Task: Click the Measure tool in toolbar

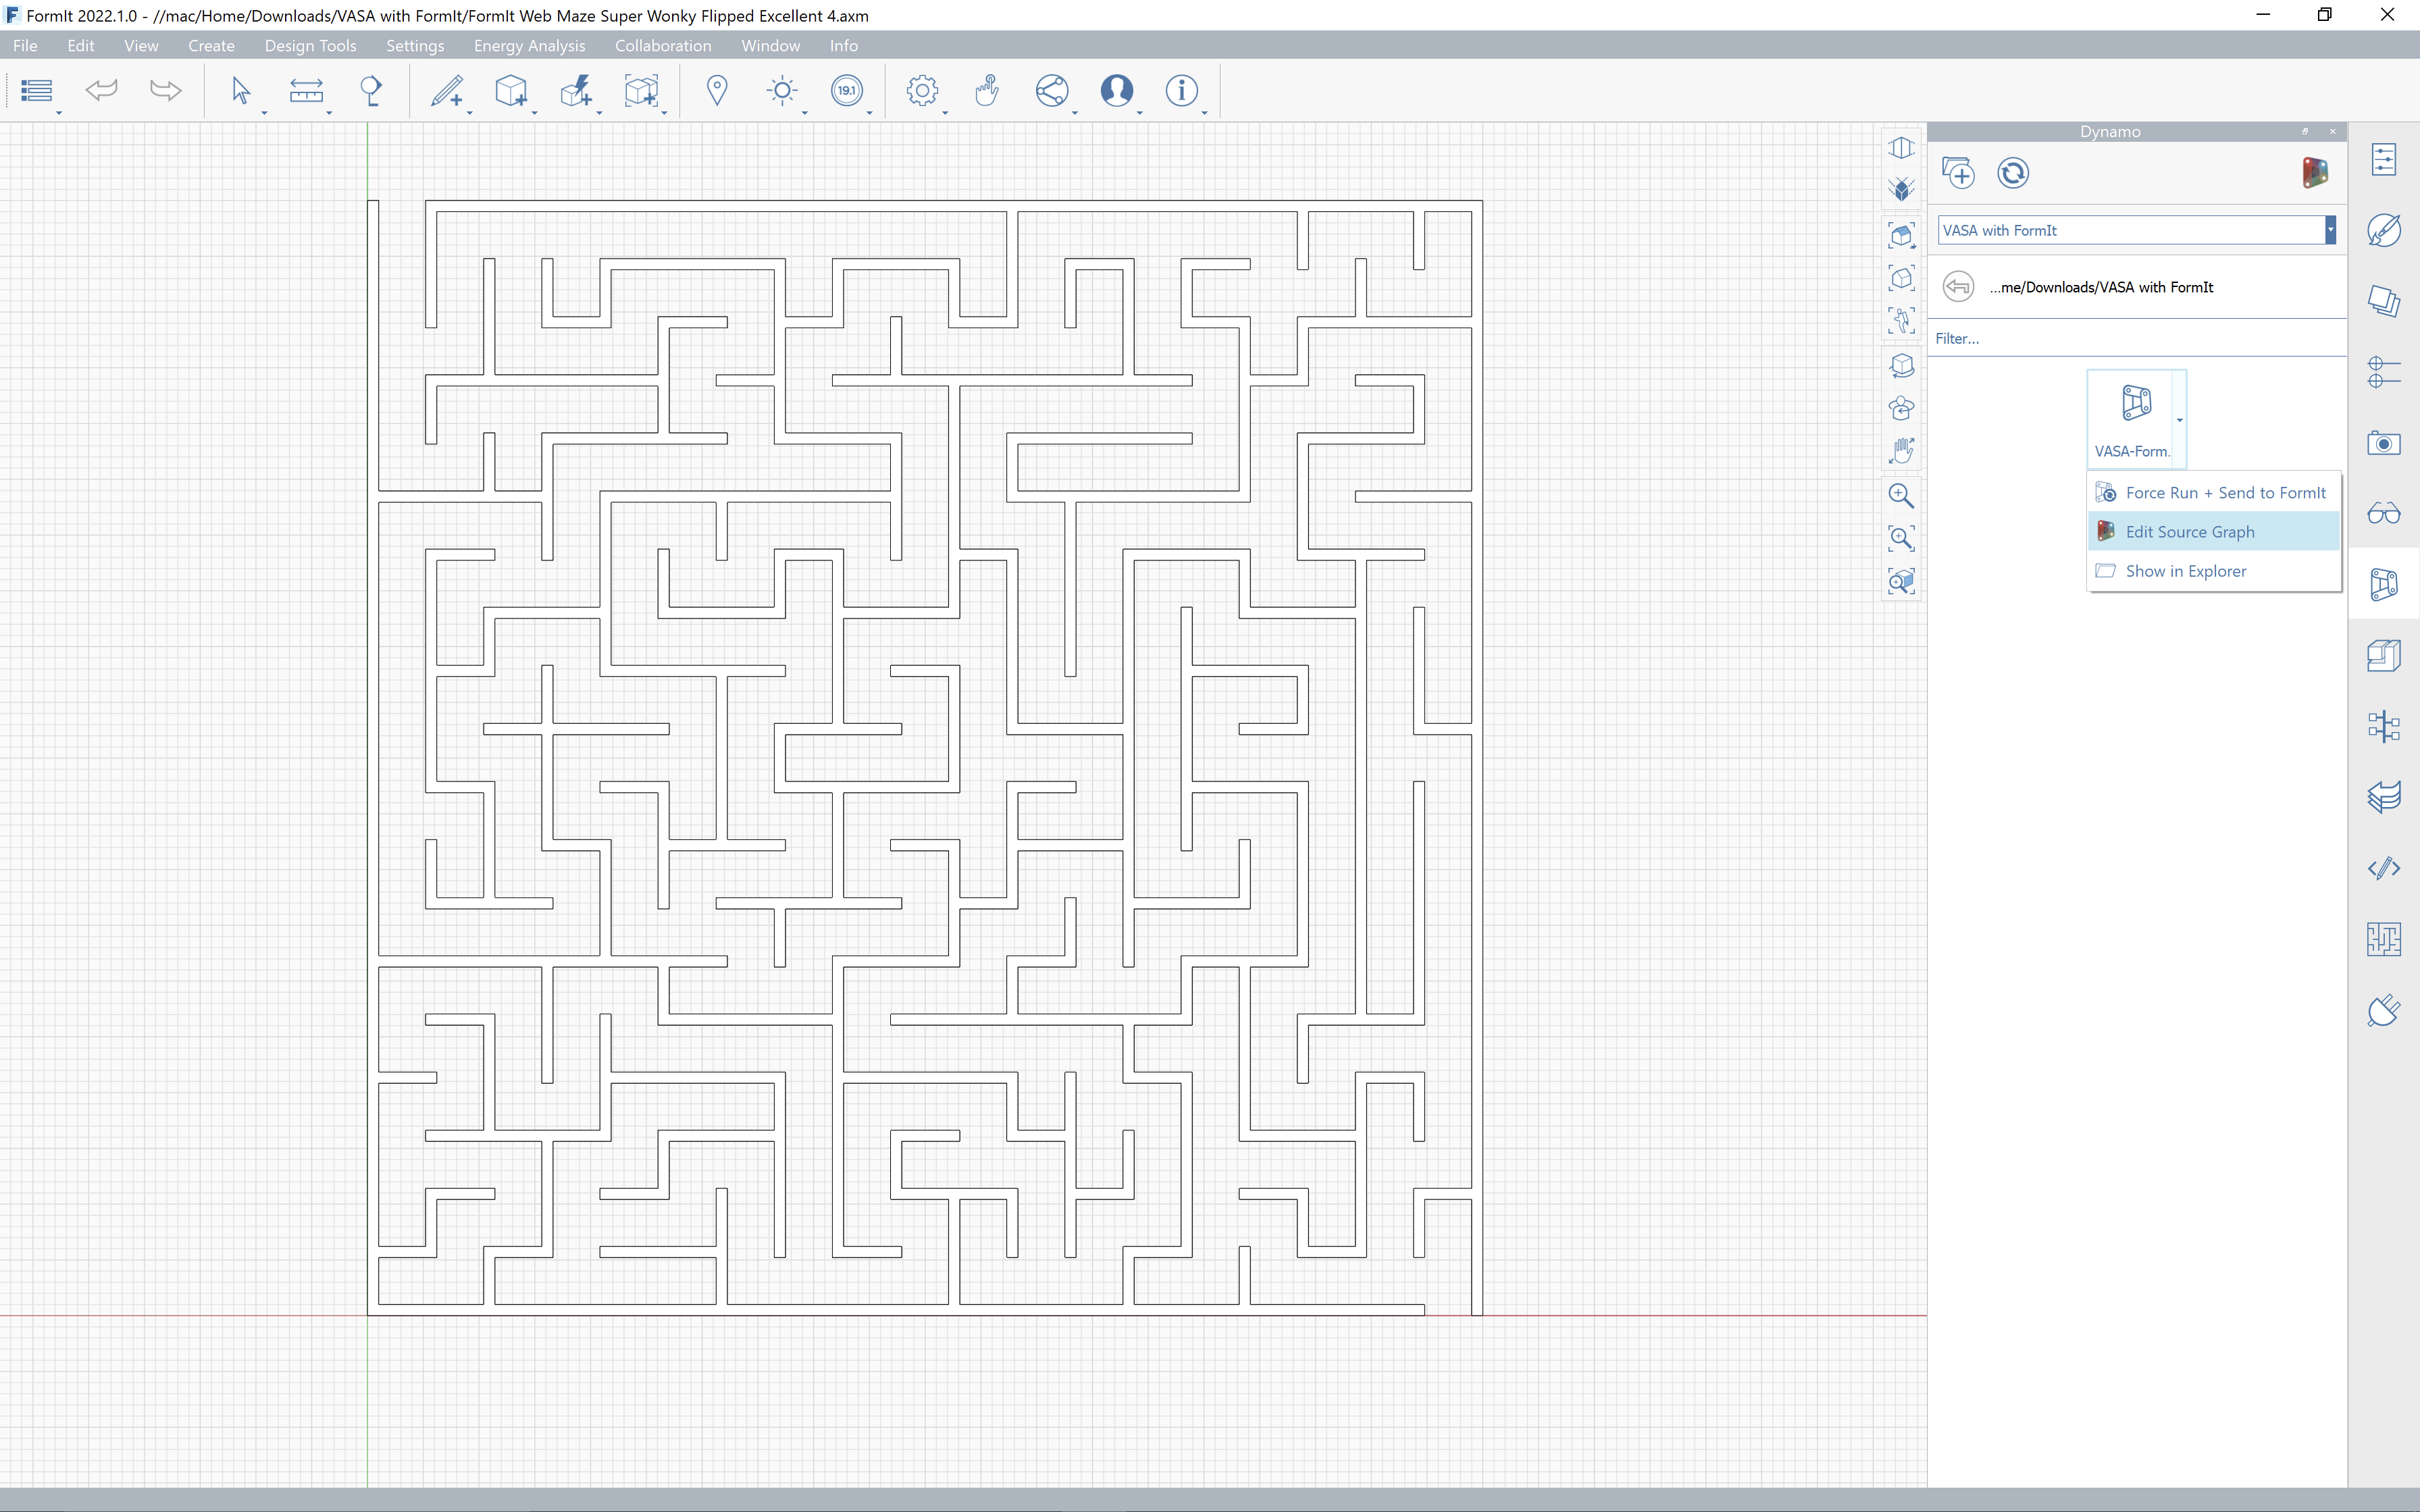Action: click(306, 91)
